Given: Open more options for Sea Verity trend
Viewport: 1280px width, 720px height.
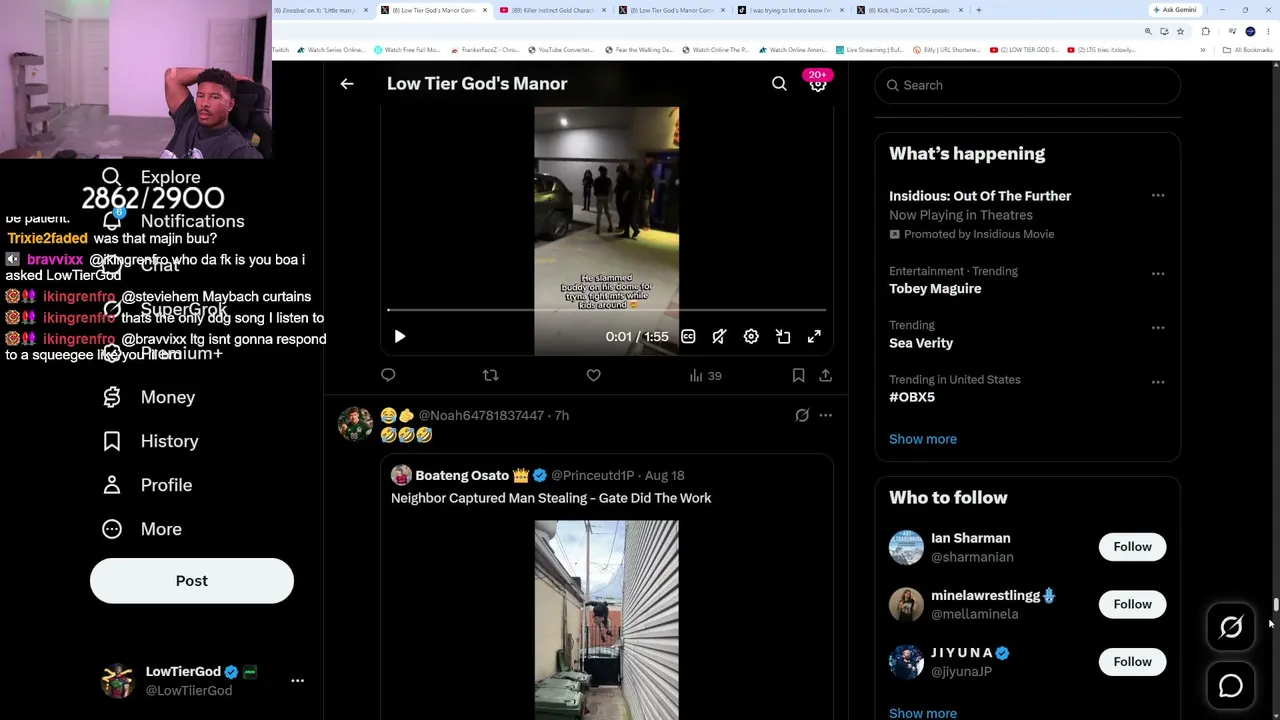Looking at the screenshot, I should 1158,327.
